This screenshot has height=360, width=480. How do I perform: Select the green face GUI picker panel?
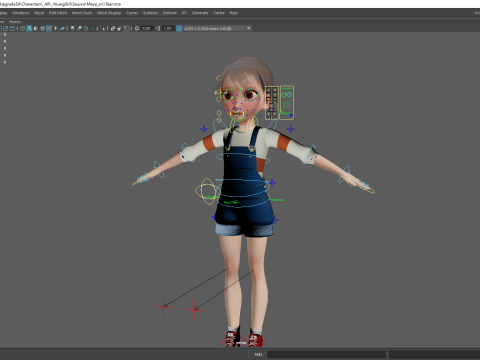(287, 103)
